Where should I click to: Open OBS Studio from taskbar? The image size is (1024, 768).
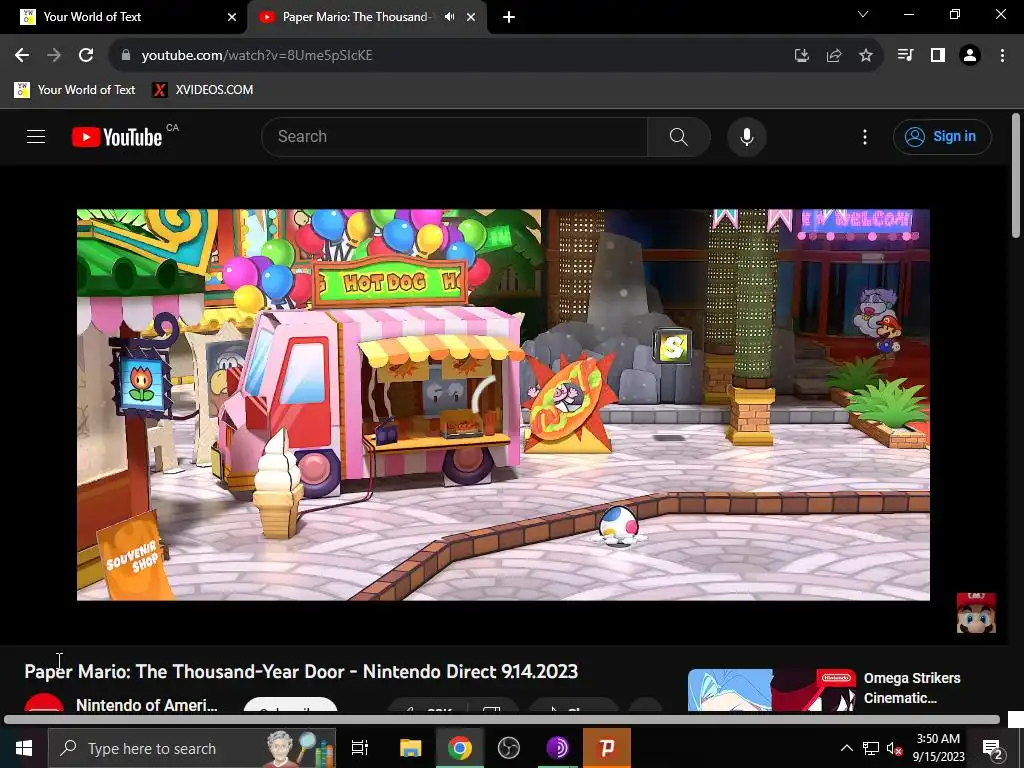pyautogui.click(x=508, y=748)
